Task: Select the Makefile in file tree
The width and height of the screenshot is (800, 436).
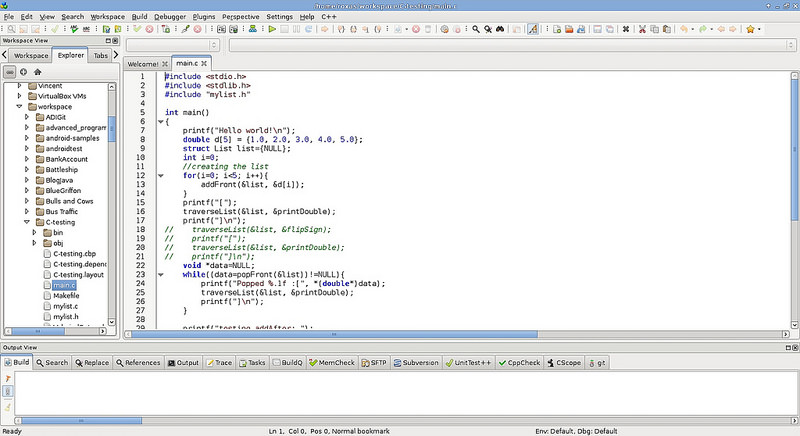Action: point(66,296)
